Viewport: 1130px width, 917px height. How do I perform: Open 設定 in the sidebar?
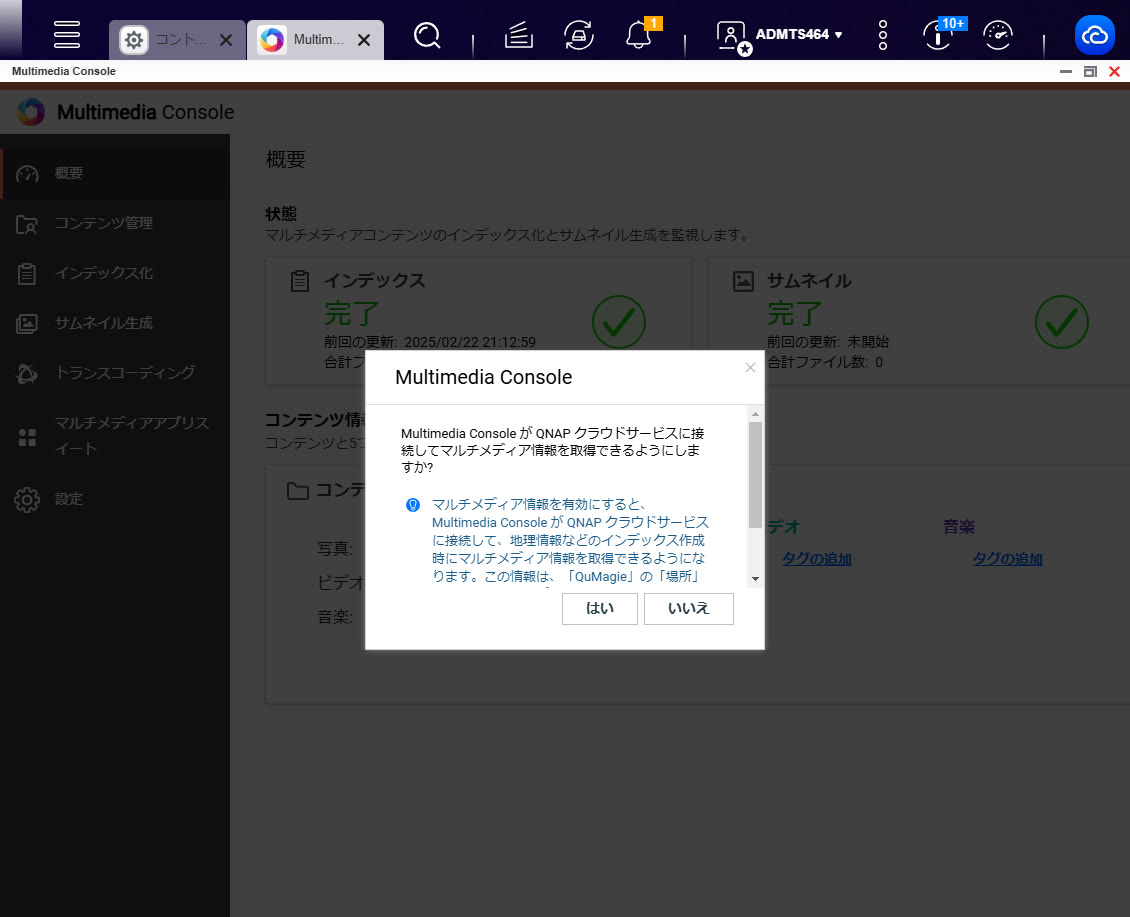point(115,499)
